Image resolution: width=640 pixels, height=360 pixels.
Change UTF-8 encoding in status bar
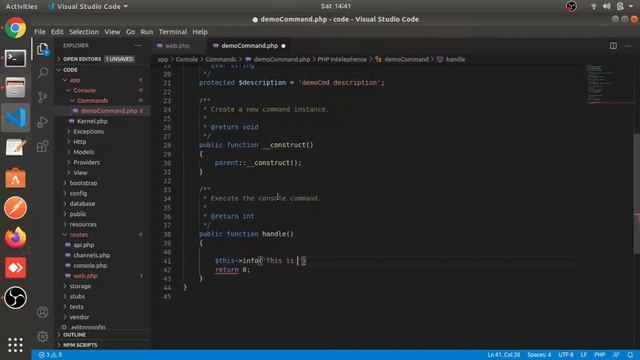pos(566,355)
